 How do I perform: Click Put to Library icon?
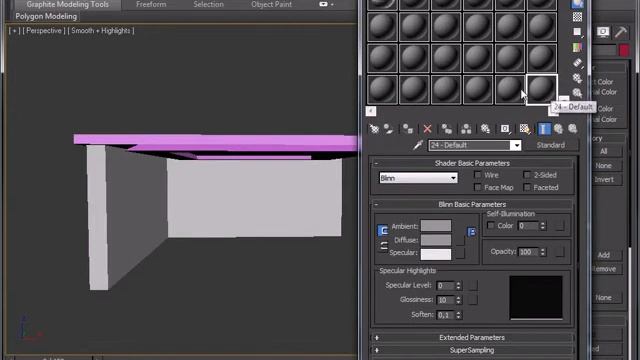point(485,129)
